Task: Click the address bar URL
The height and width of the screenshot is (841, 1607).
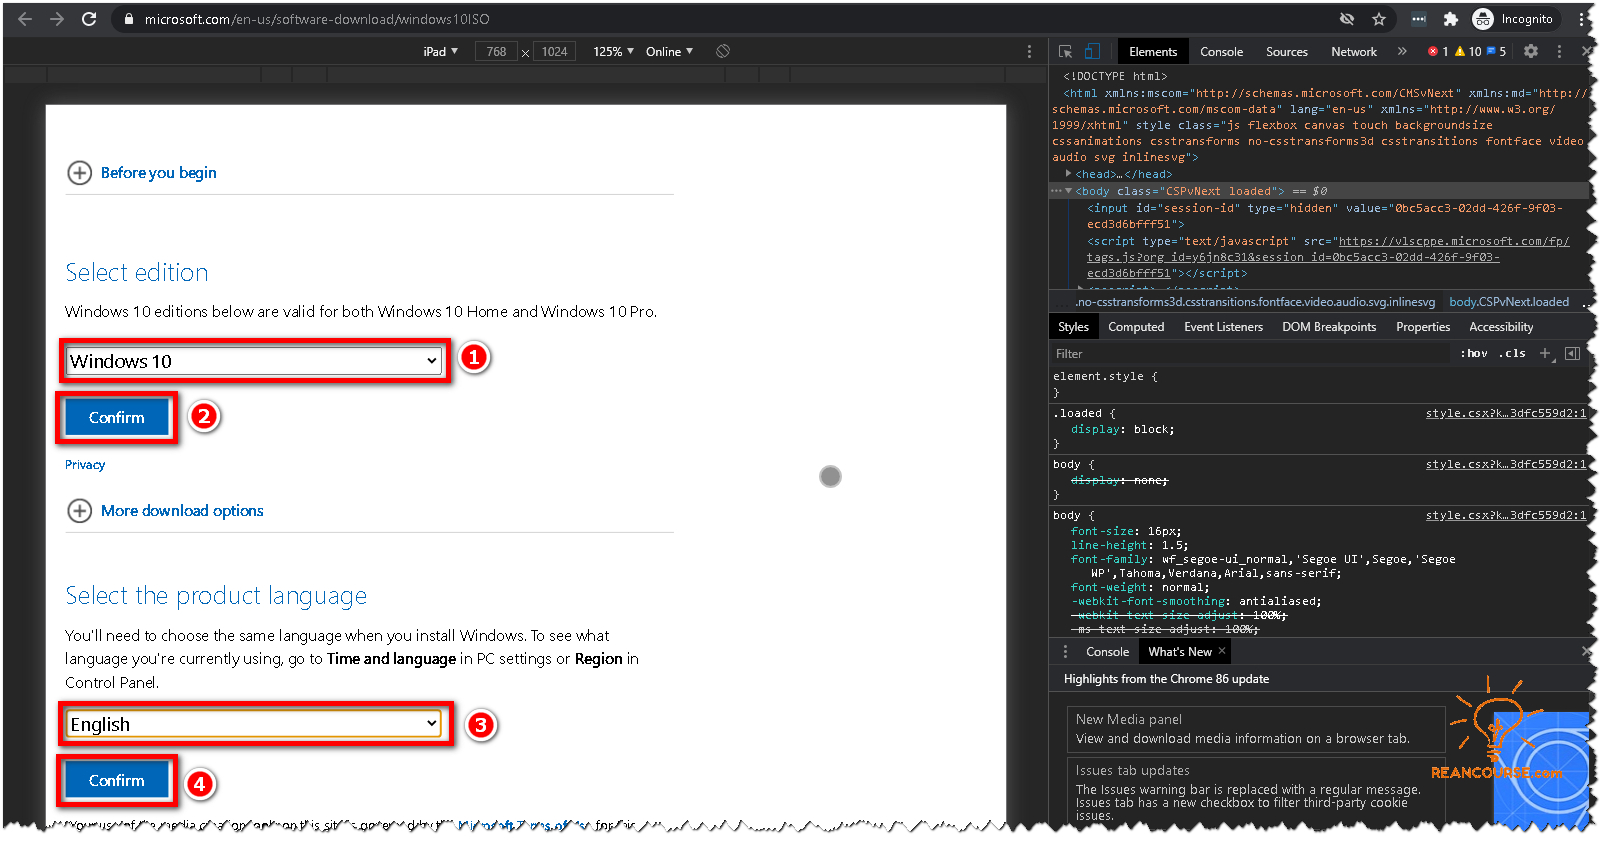Action: pos(317,19)
